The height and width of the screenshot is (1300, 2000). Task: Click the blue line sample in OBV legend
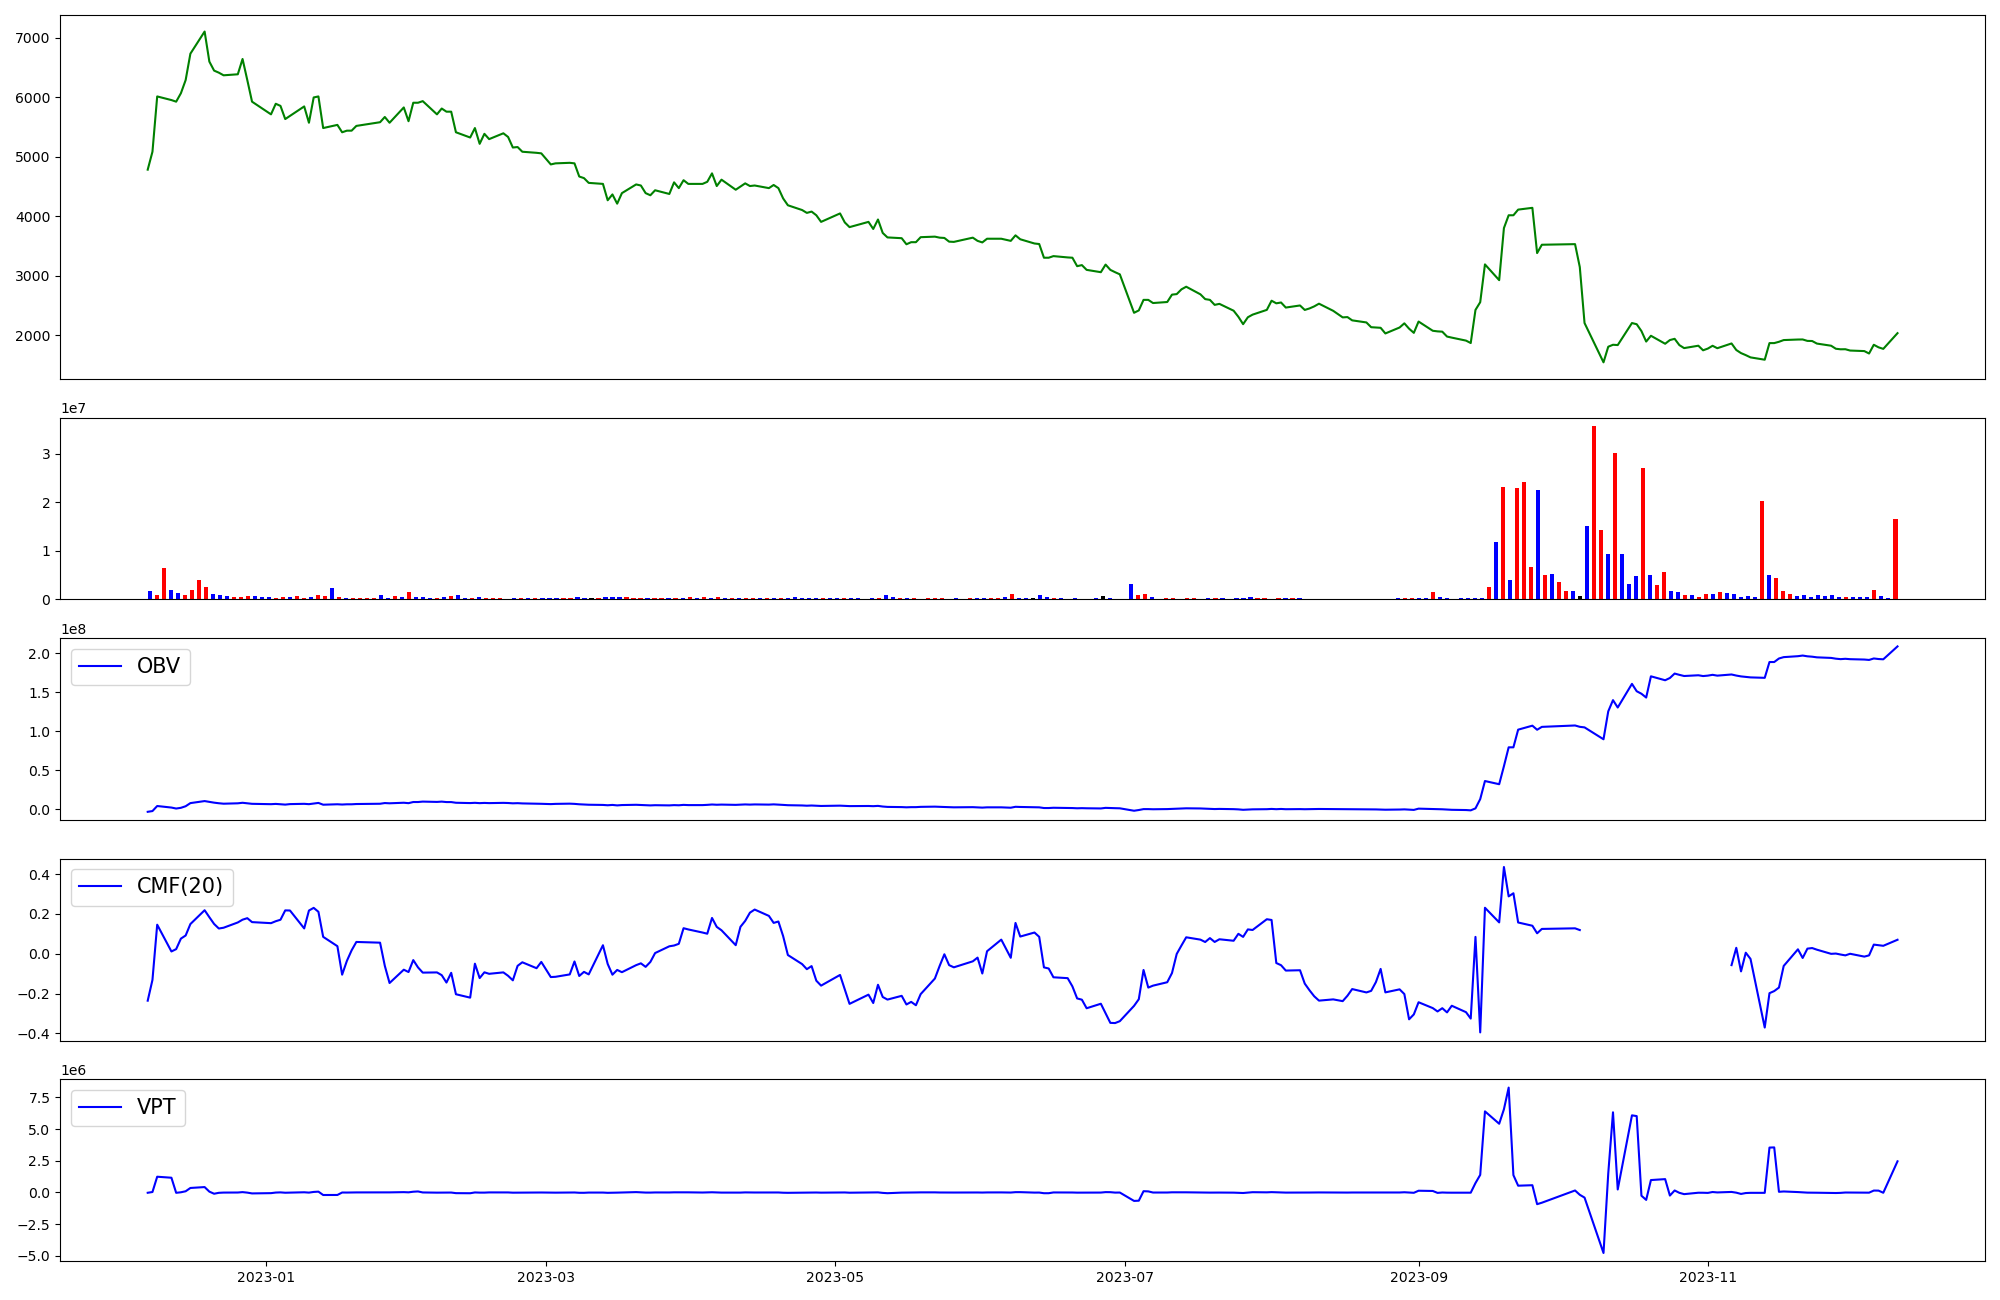100,667
